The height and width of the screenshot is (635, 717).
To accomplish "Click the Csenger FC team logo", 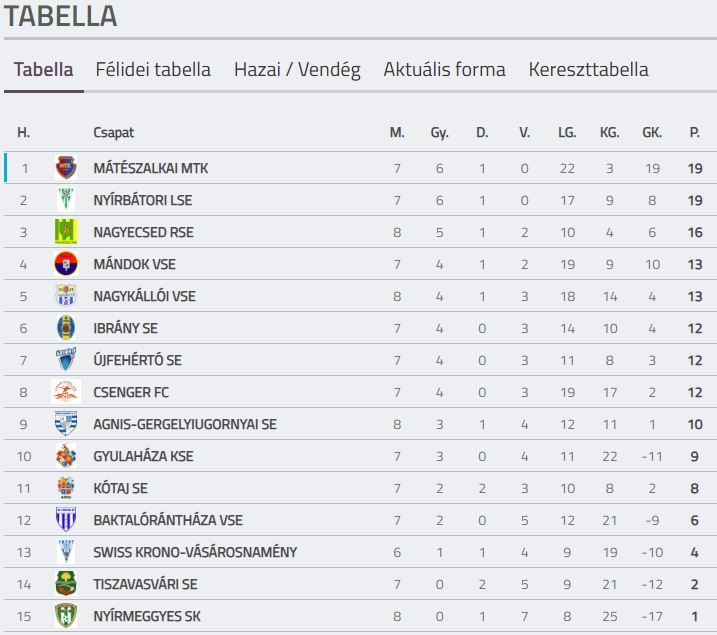I will click(x=66, y=392).
